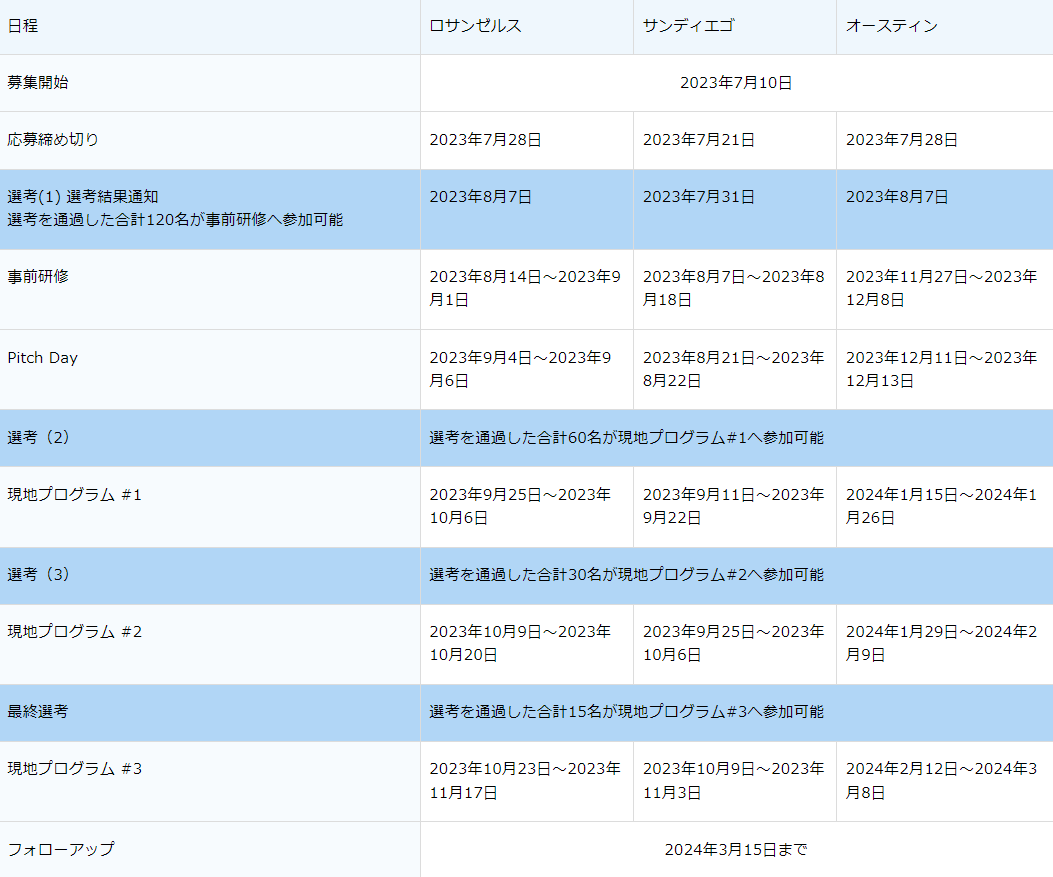Screen dimensions: 1053x877
Task: Click the 応募締め切り row label
Action: tap(53, 140)
